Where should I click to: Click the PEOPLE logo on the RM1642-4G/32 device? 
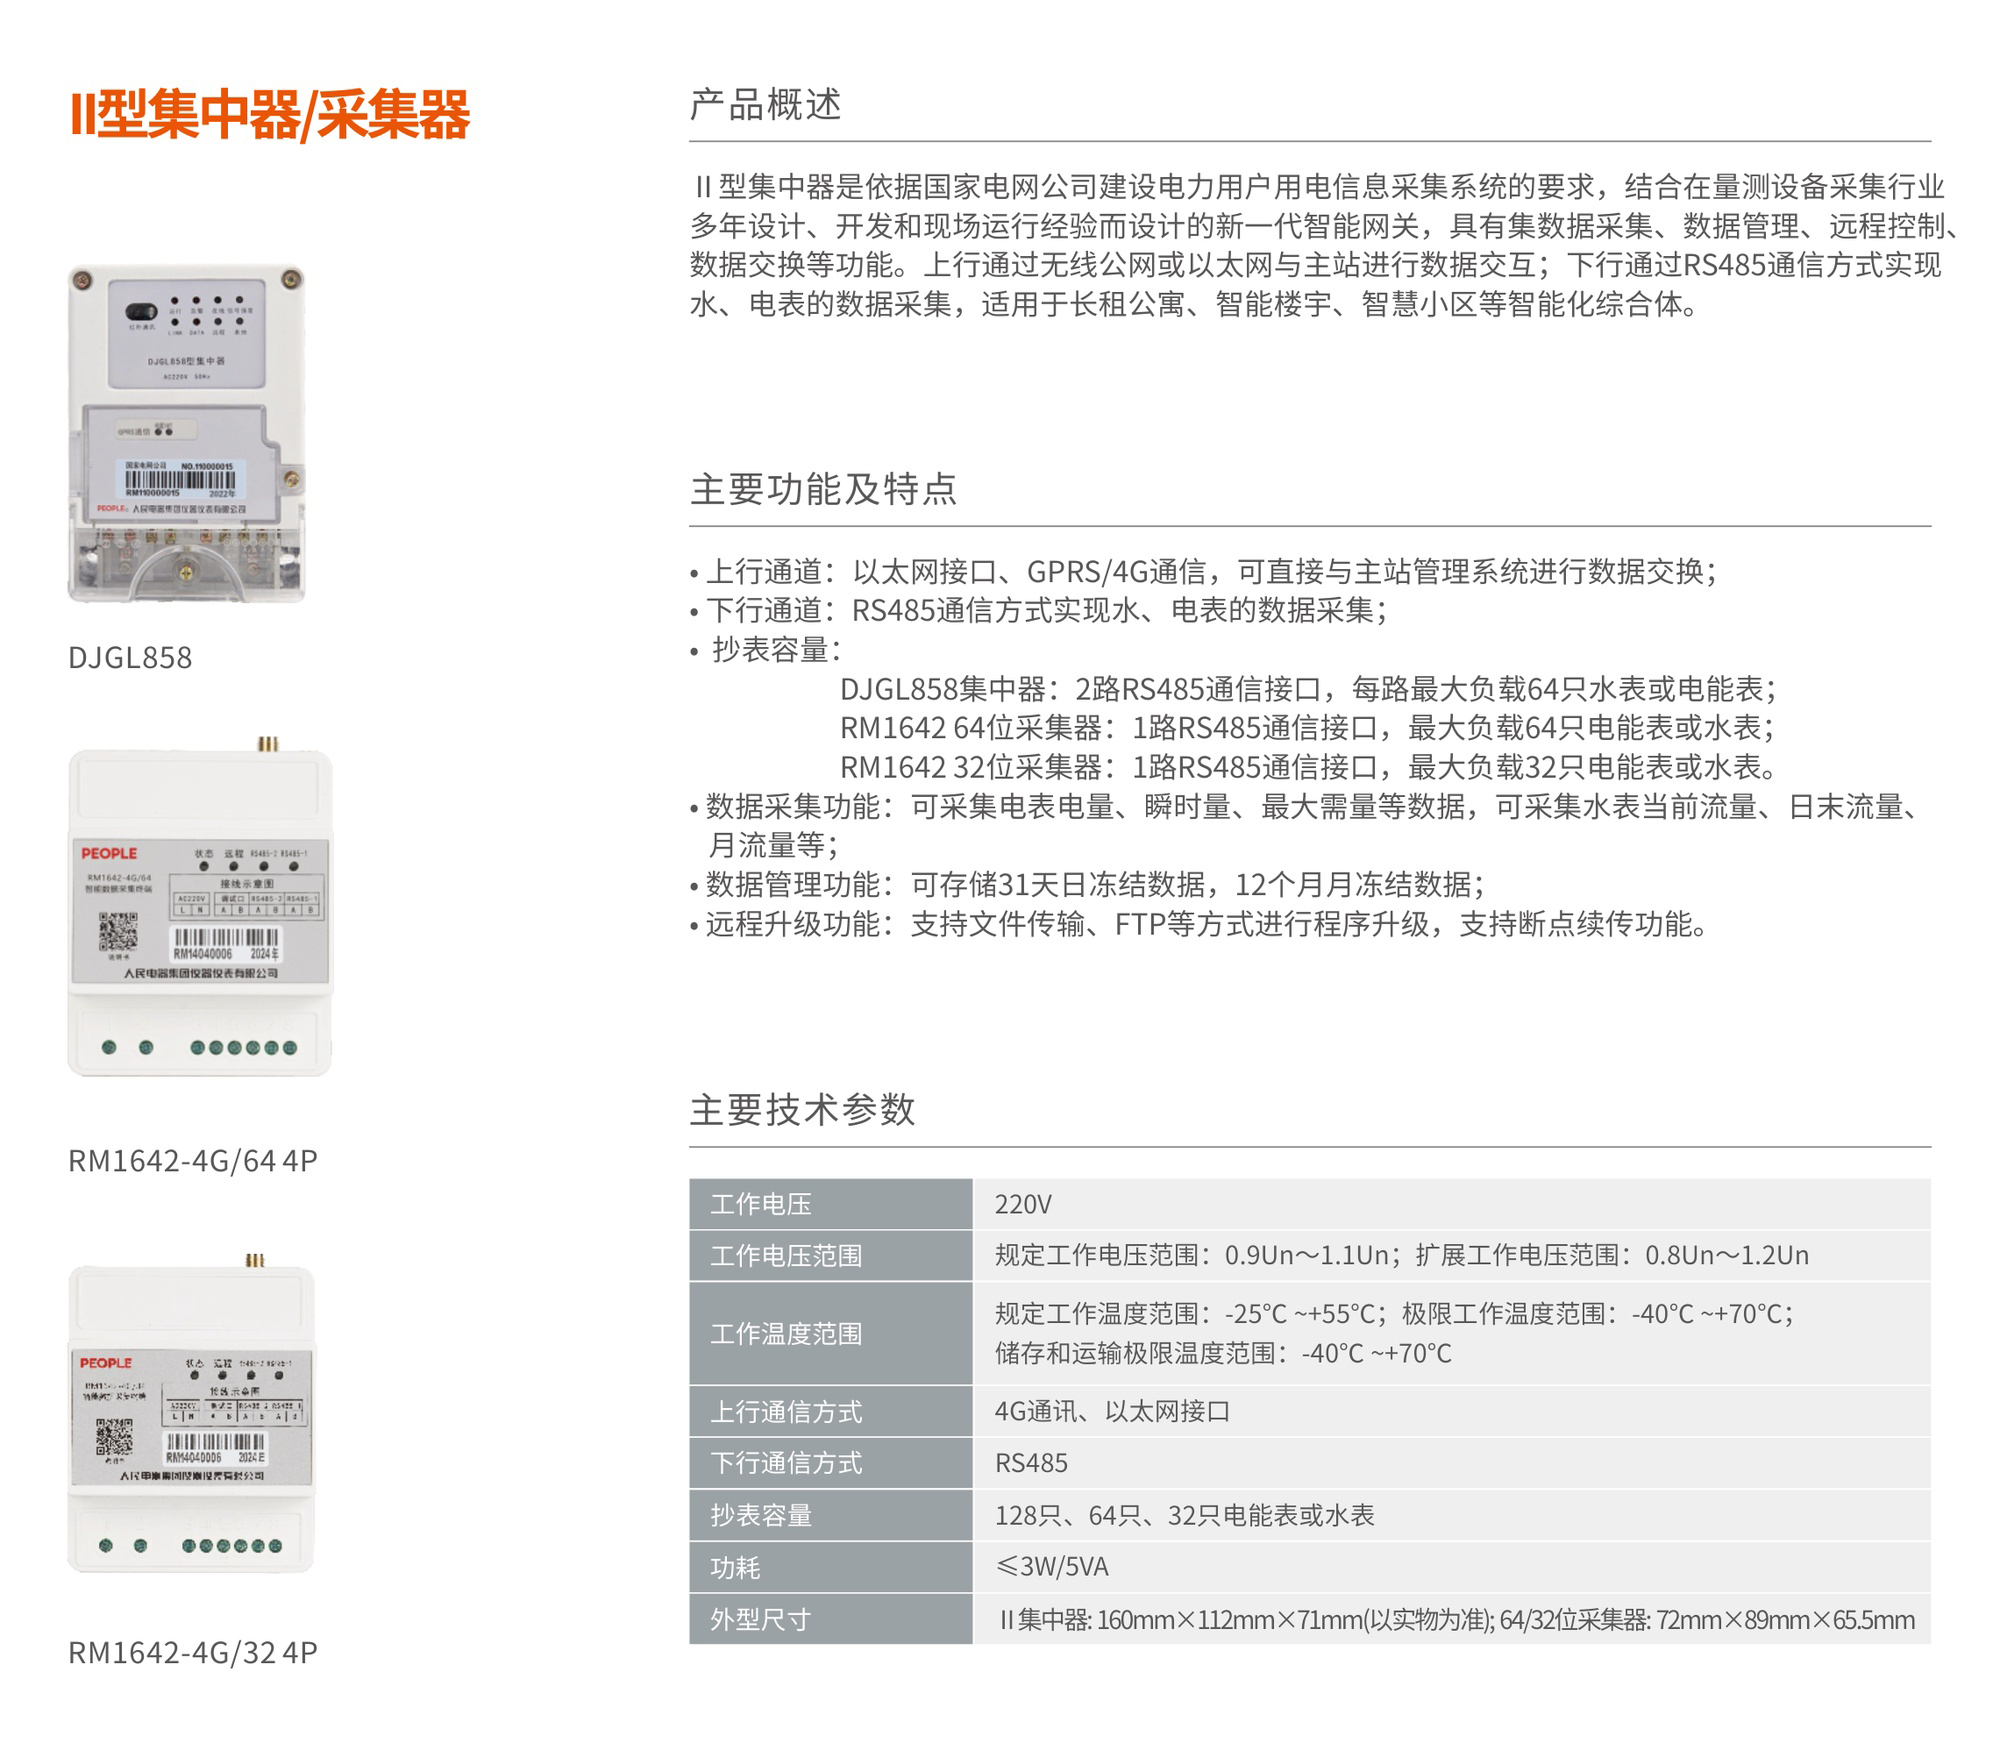[x=106, y=1363]
